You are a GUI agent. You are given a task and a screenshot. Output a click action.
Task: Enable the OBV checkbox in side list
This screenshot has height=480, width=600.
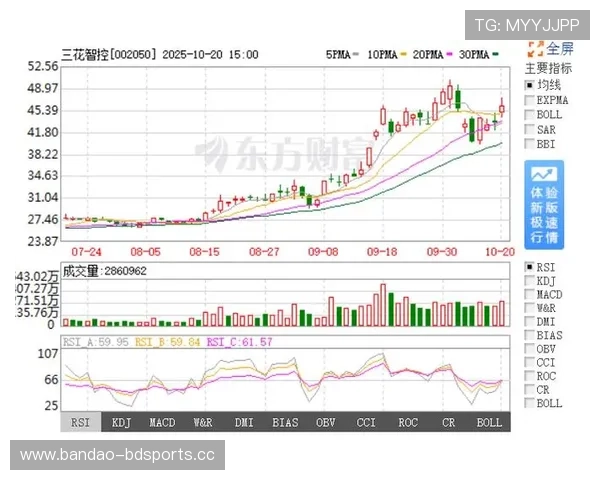pos(529,349)
